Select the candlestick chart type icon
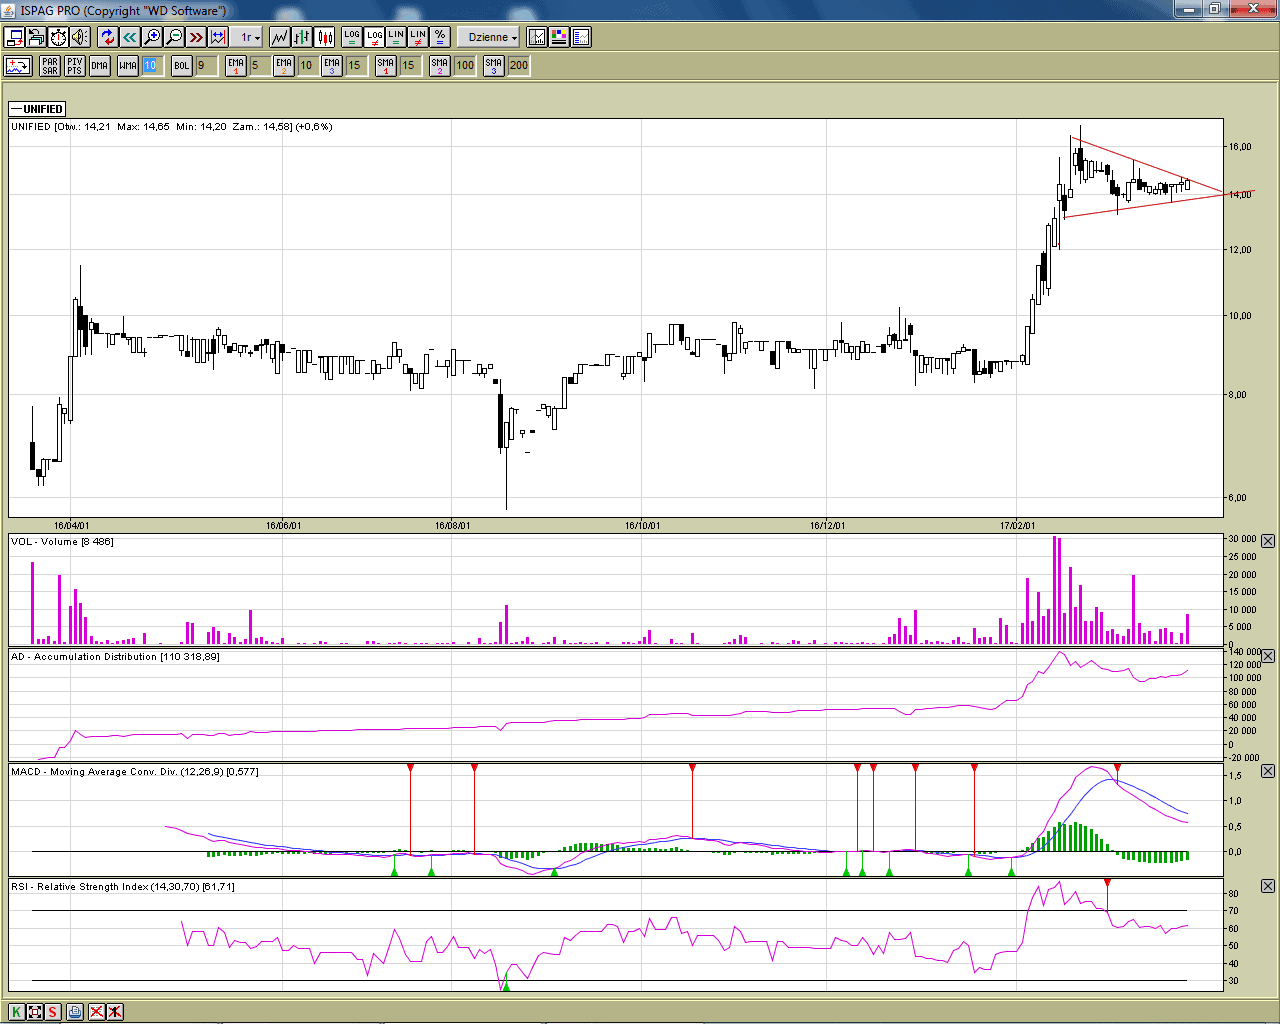Viewport: 1280px width, 1024px height. [324, 37]
